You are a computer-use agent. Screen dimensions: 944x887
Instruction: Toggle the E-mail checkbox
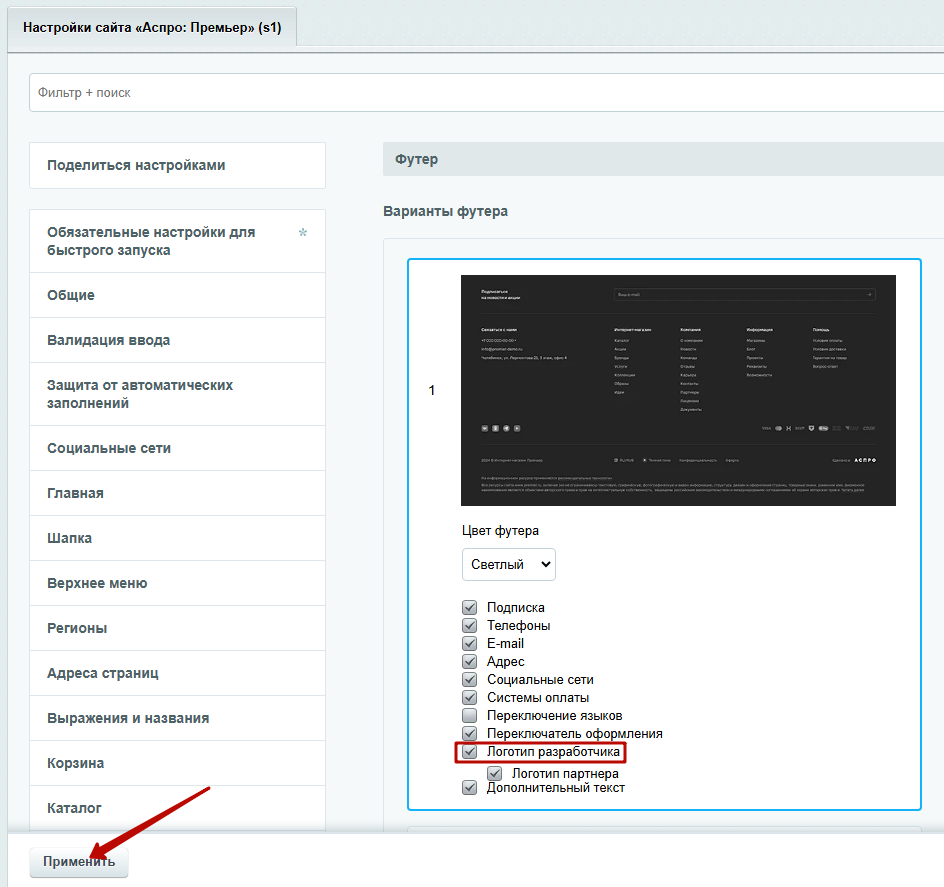(x=470, y=644)
